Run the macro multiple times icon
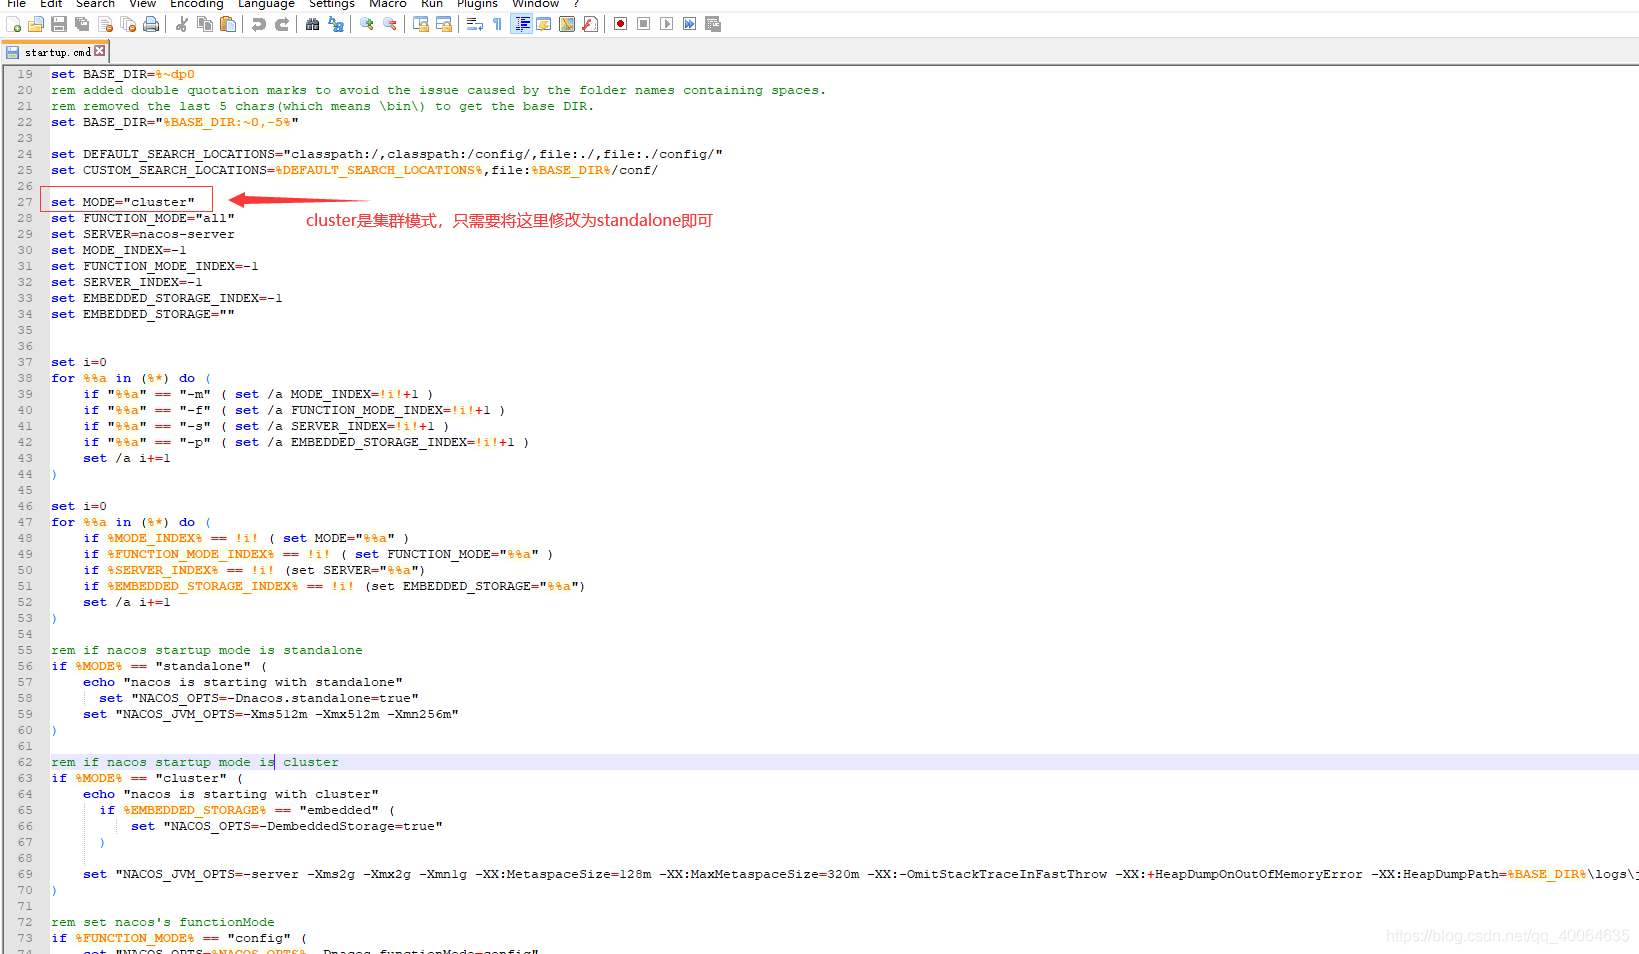 coord(690,24)
